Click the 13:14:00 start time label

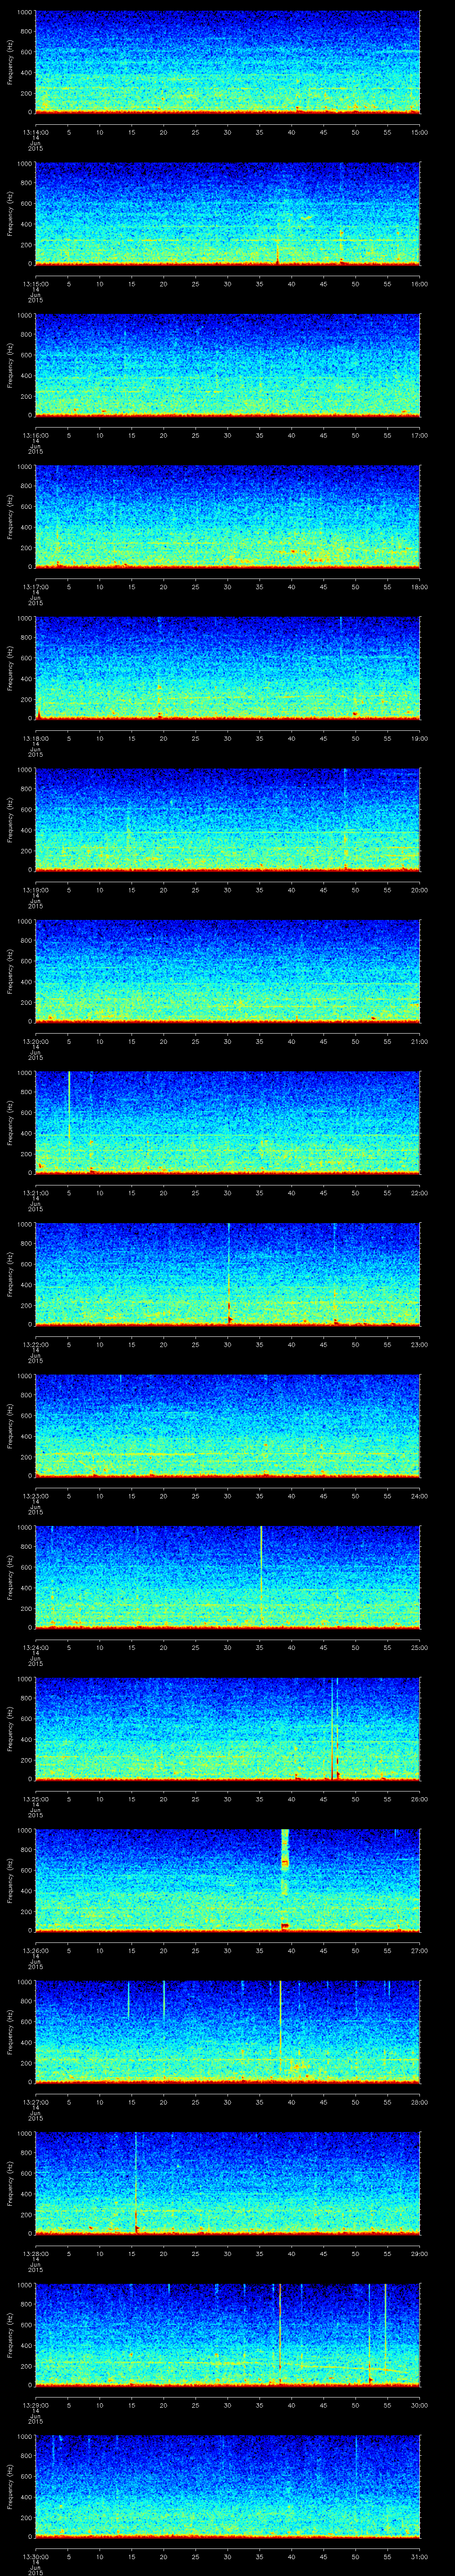coord(35,131)
